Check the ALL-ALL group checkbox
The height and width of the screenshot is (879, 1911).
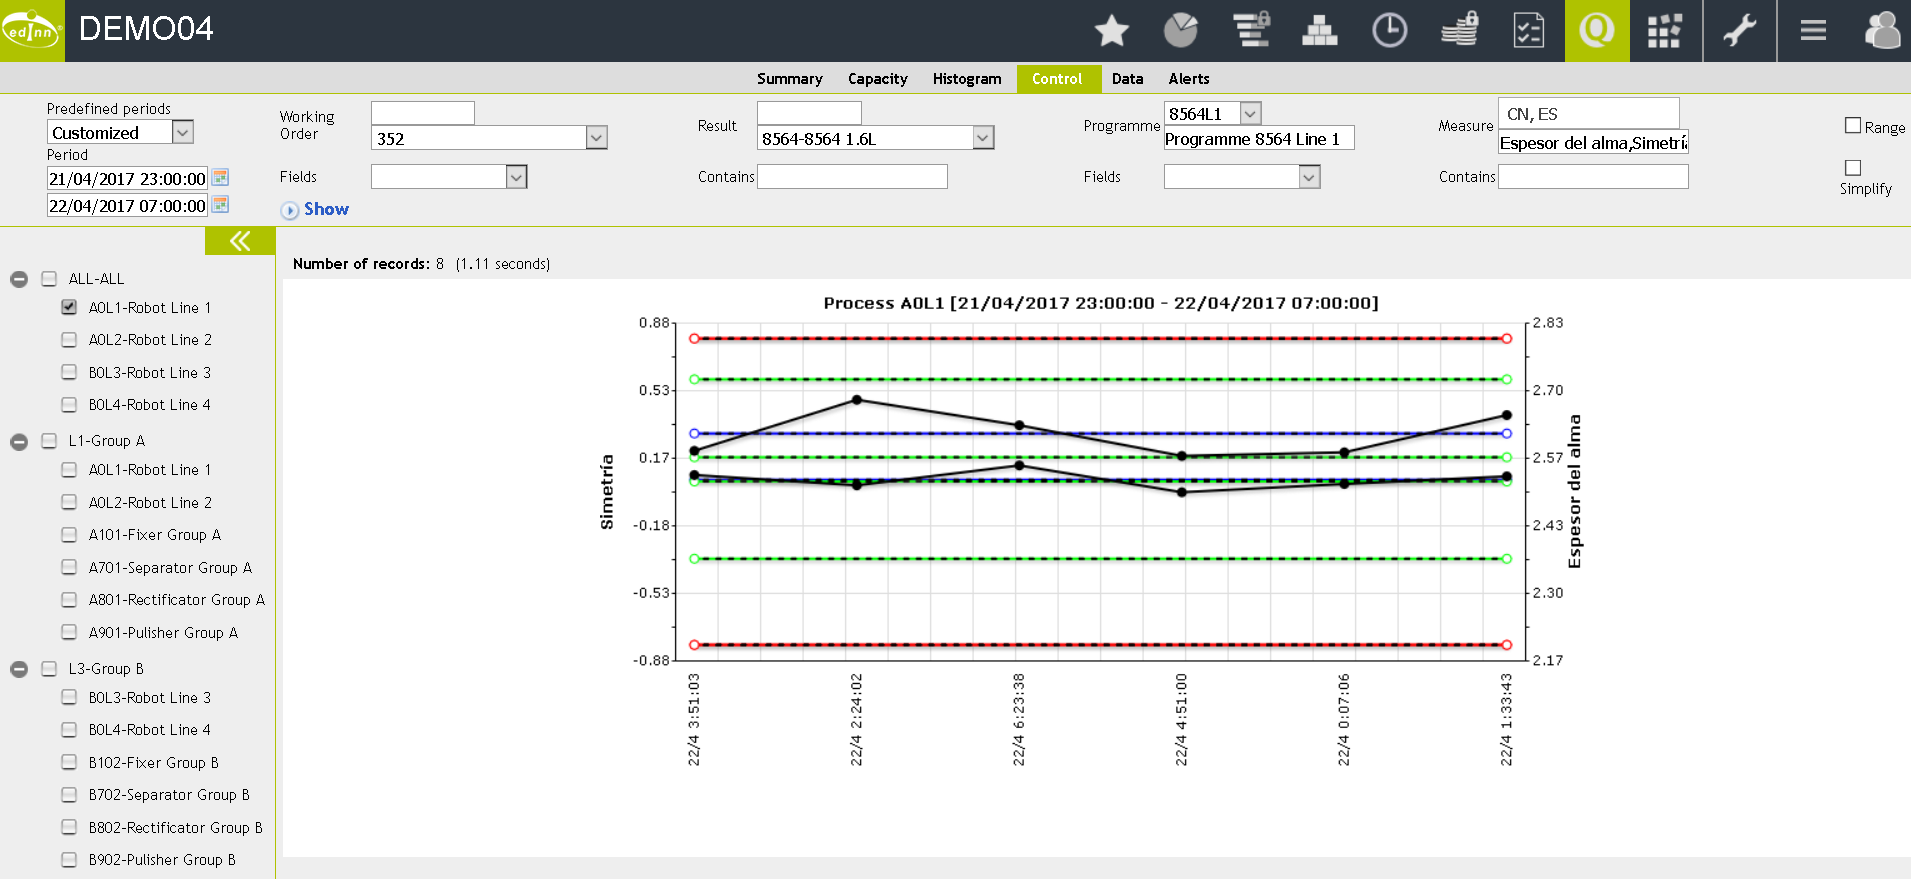(49, 279)
